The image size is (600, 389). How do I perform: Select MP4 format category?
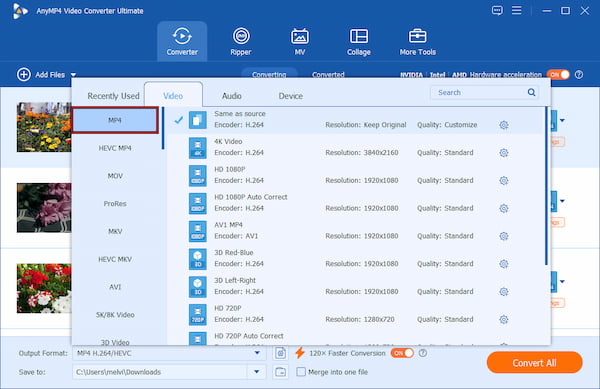click(115, 120)
